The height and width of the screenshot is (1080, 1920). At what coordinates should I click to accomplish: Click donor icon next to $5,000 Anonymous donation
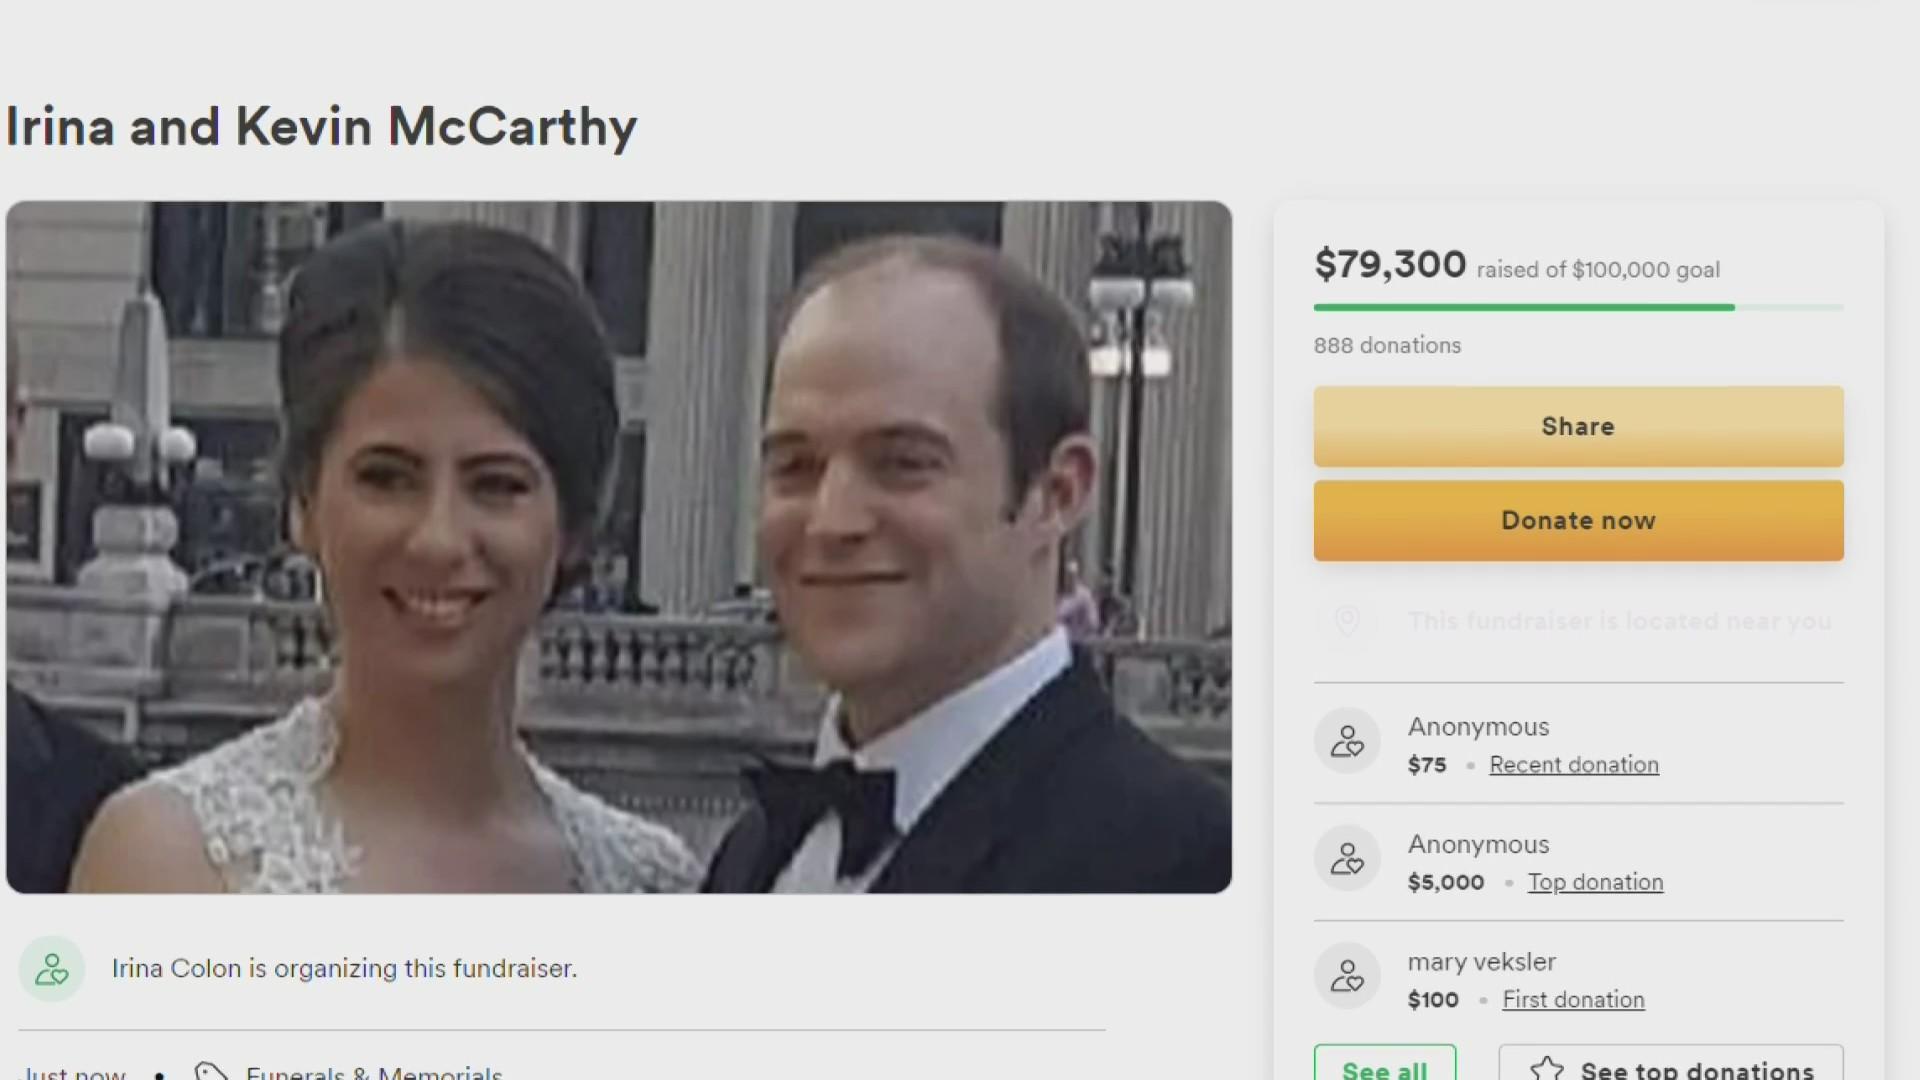coord(1347,858)
